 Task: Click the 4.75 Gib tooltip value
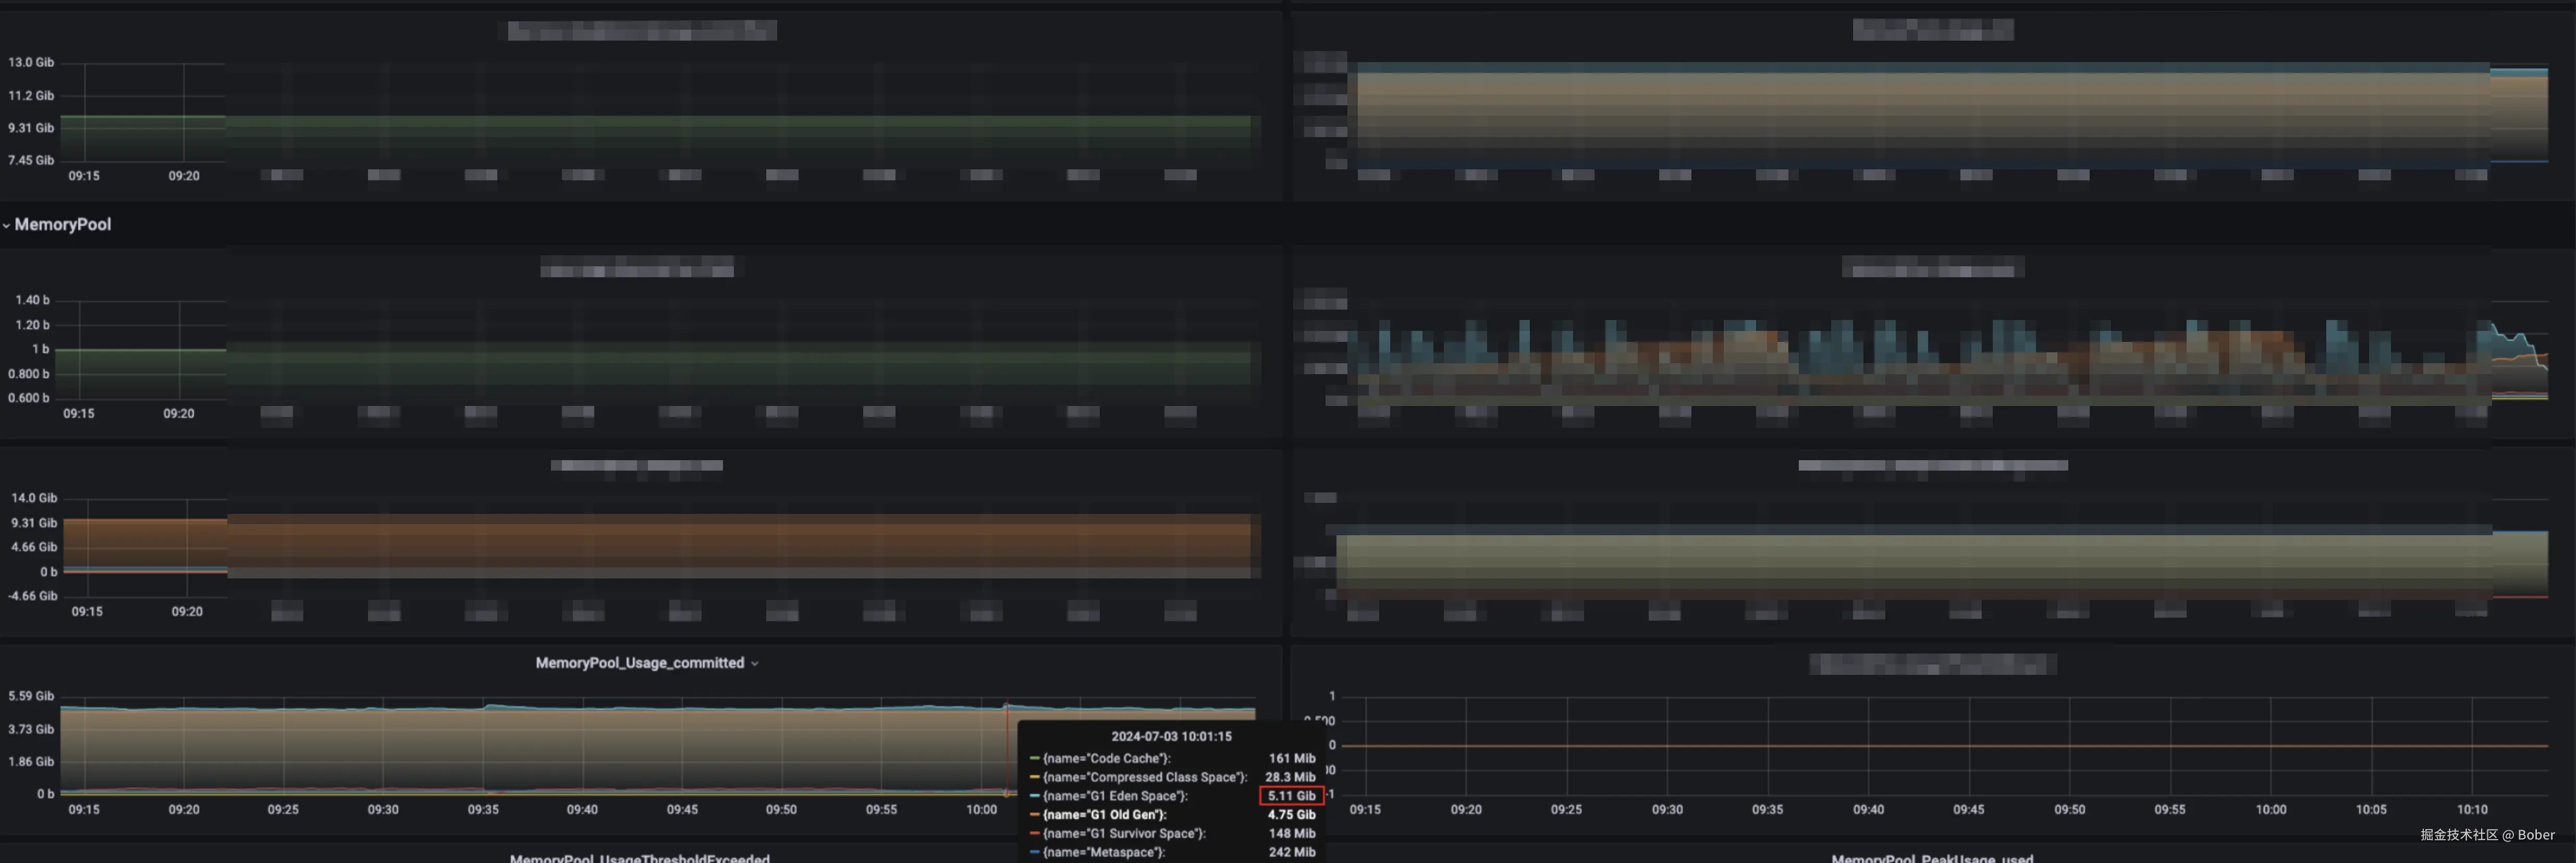[x=1291, y=815]
